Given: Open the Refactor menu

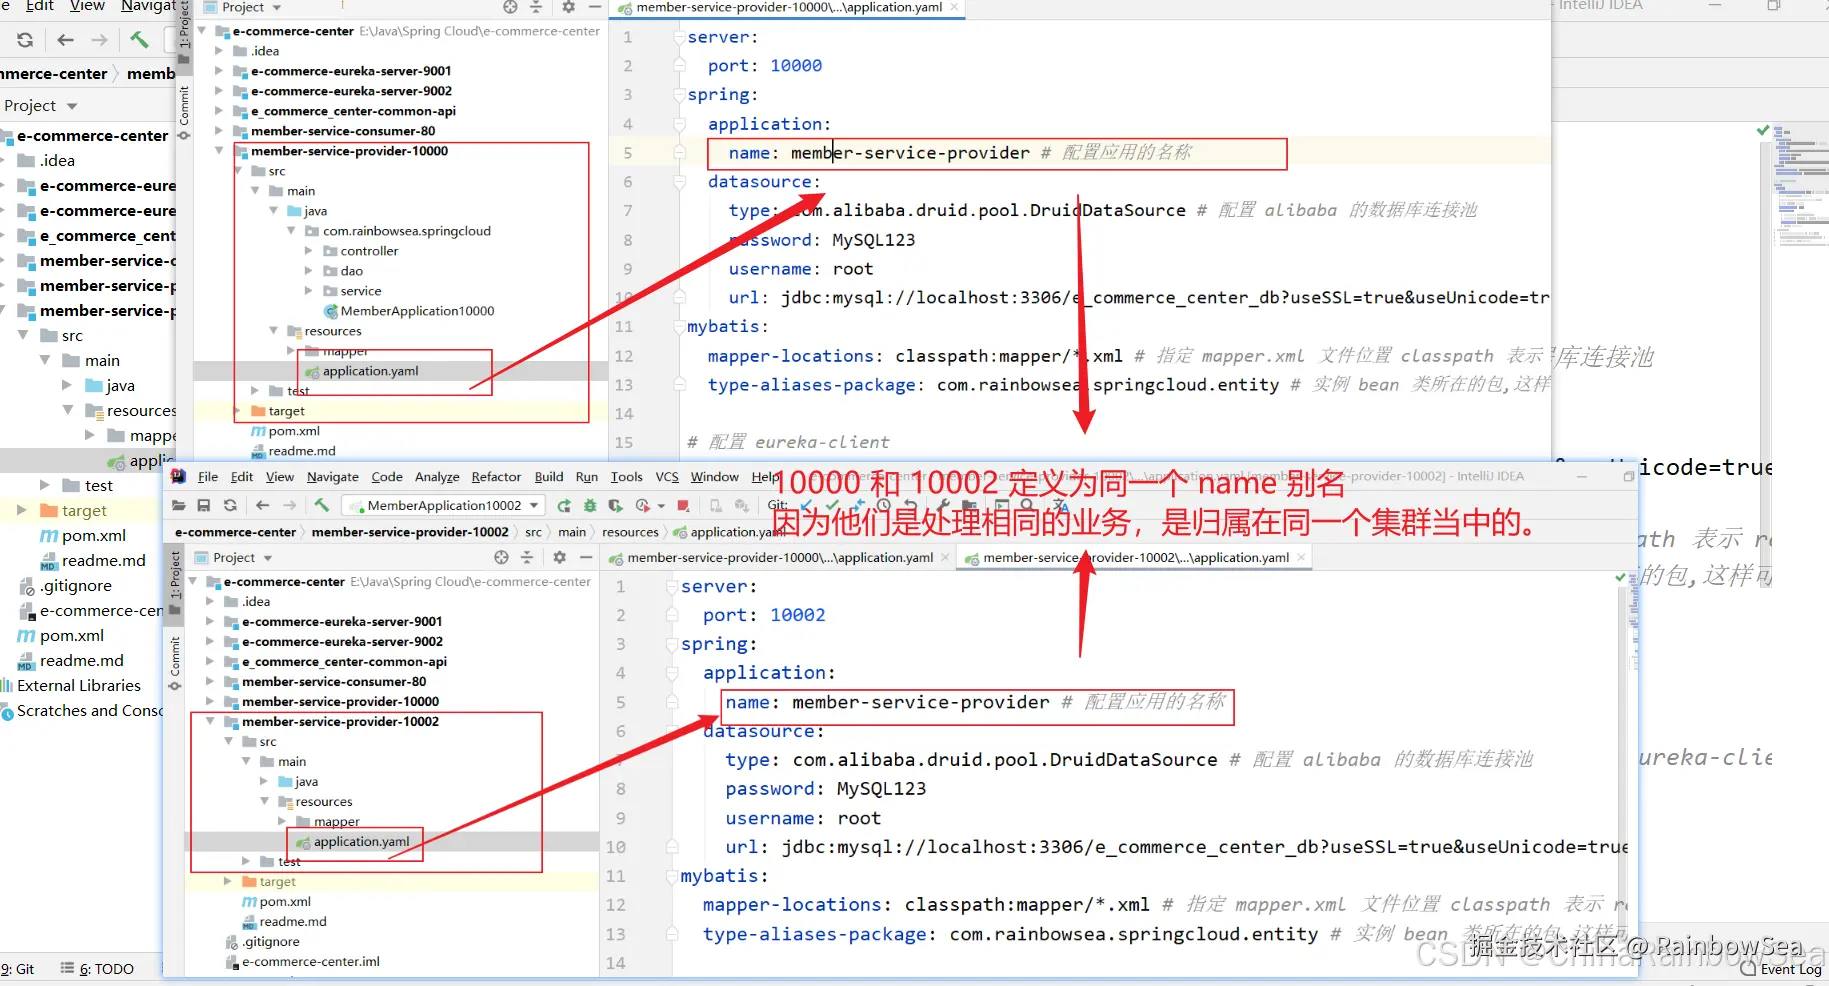Looking at the screenshot, I should (x=496, y=477).
